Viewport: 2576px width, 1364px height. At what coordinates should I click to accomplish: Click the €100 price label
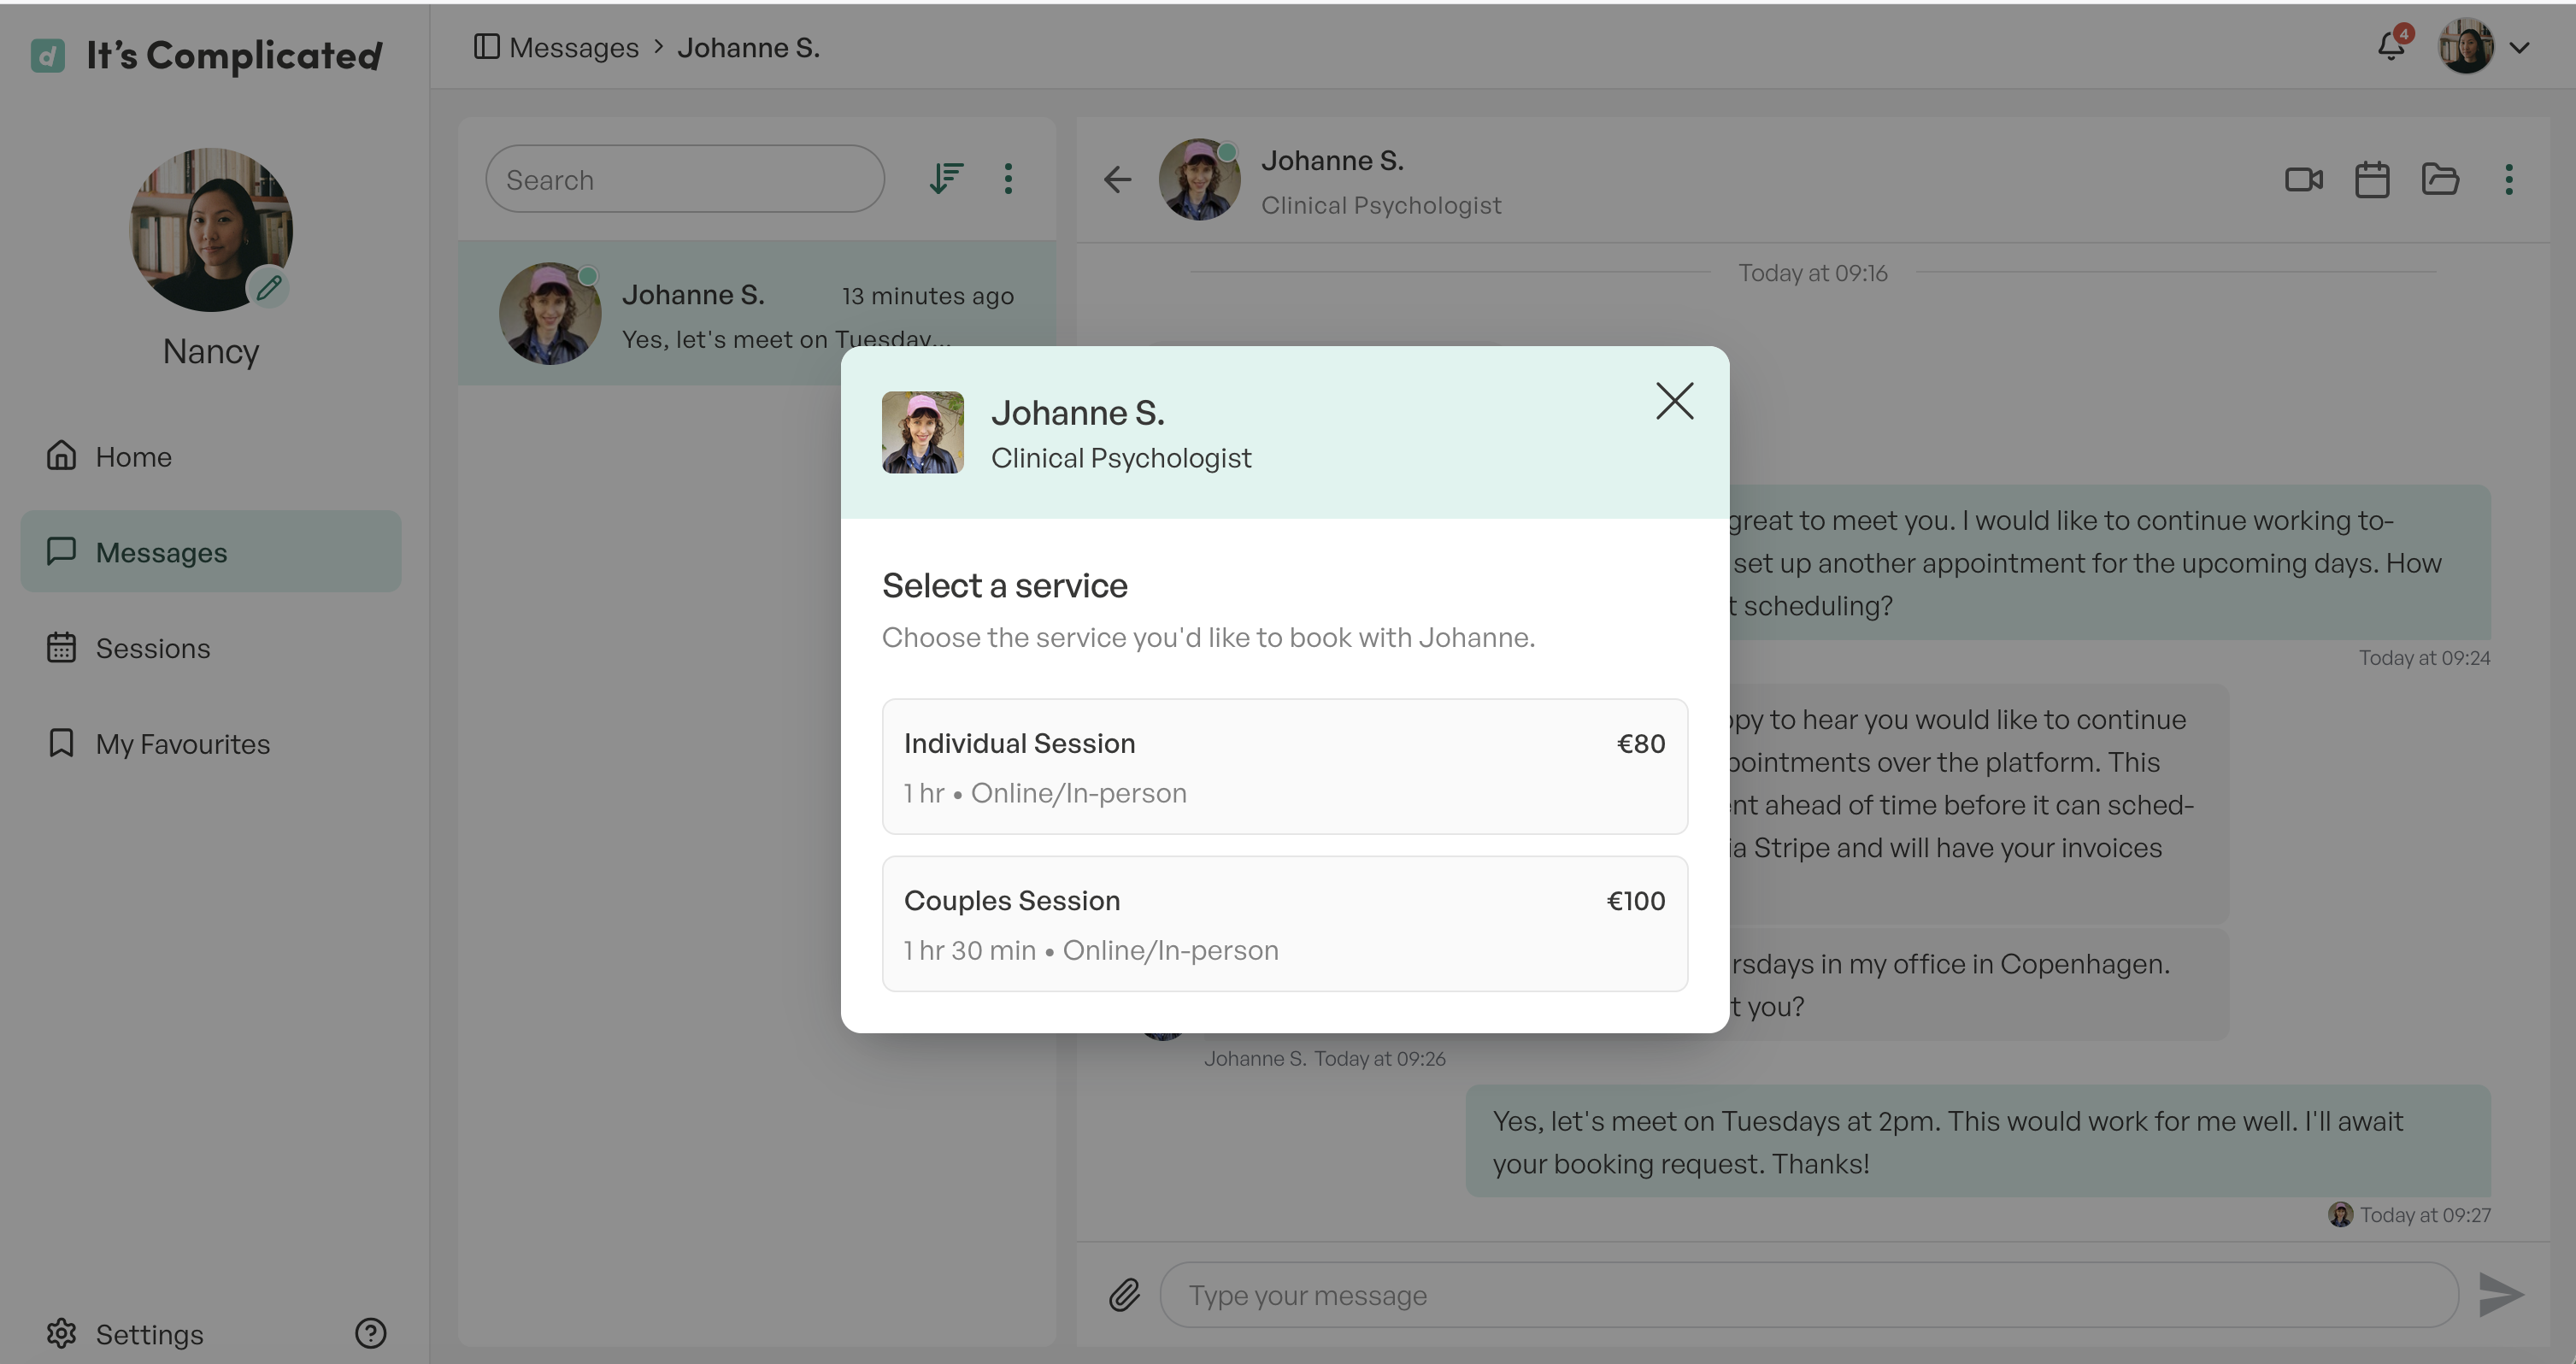coord(1635,901)
